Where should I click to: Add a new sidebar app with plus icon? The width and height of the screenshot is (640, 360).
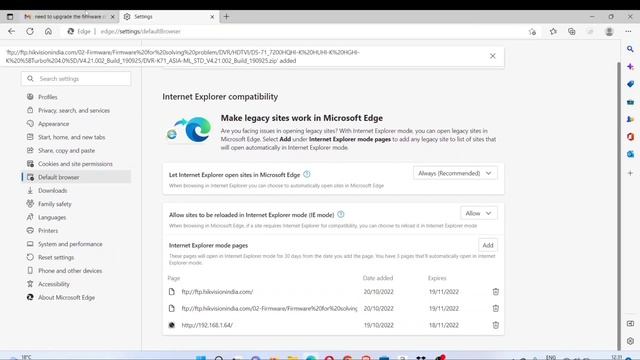tap(630, 173)
